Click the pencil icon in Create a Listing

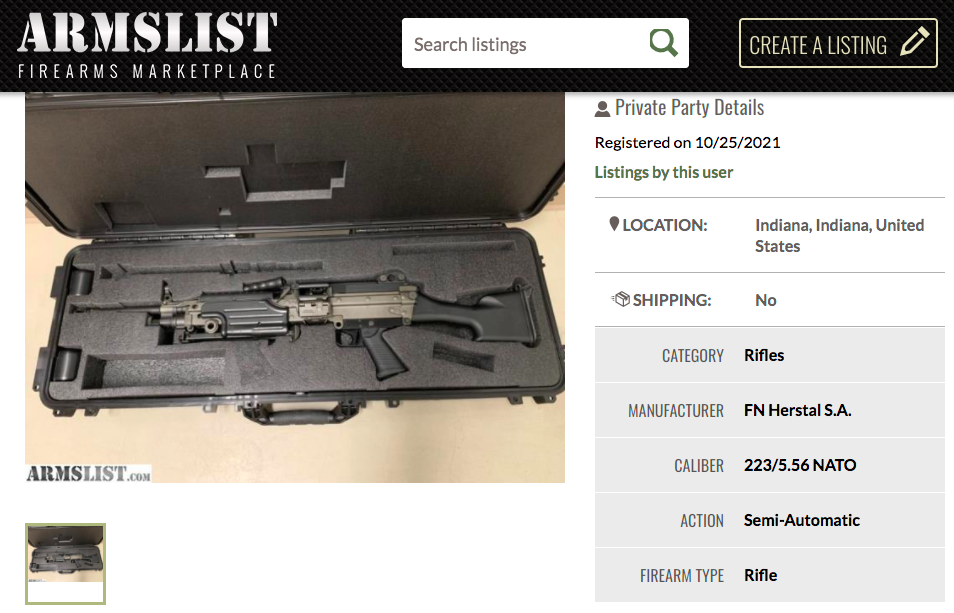pos(914,44)
